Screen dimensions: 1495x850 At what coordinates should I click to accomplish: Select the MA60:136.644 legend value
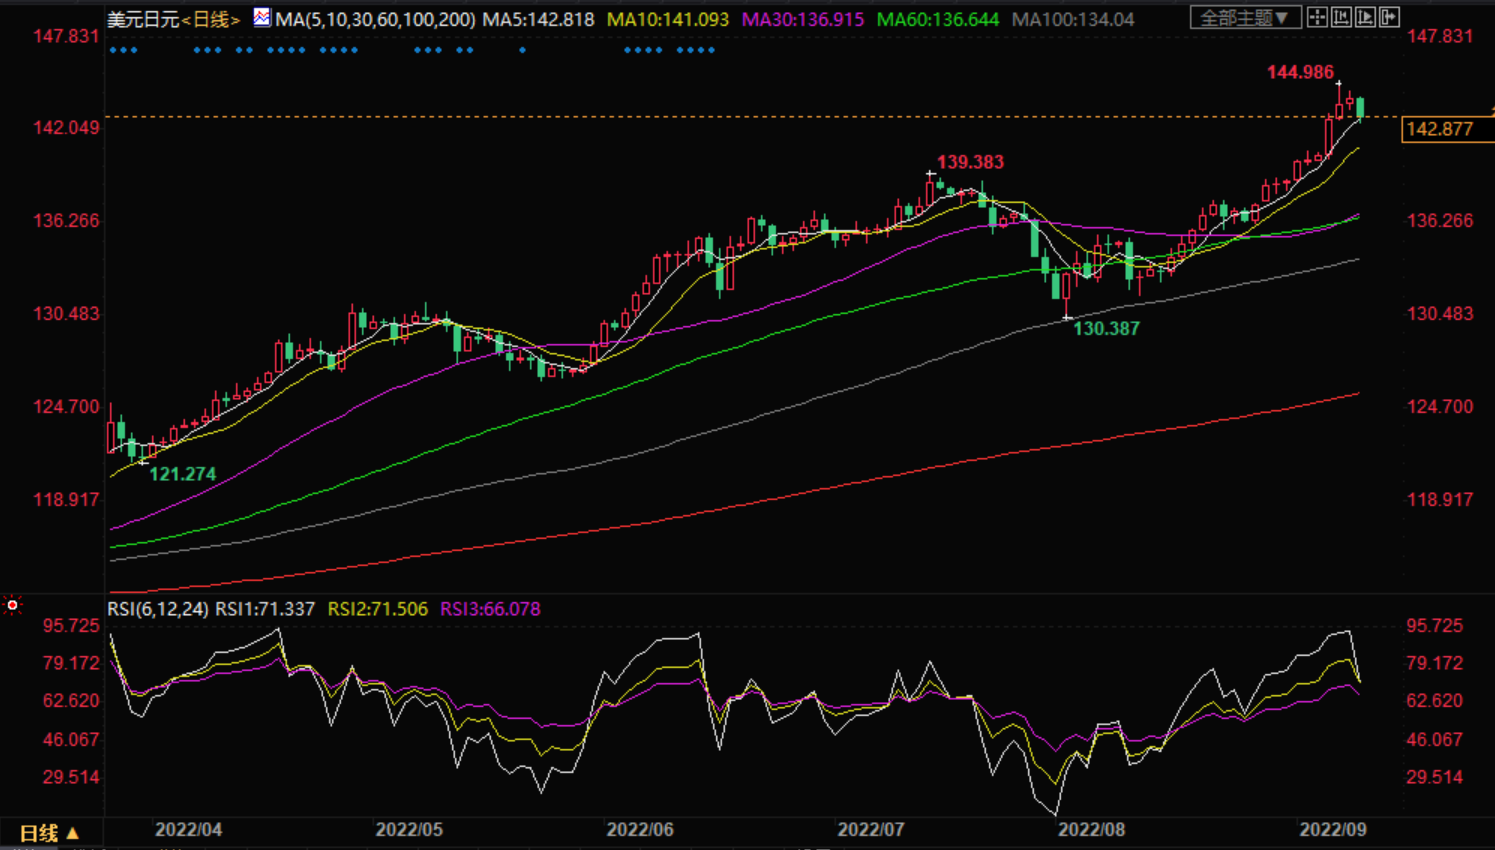tap(938, 19)
